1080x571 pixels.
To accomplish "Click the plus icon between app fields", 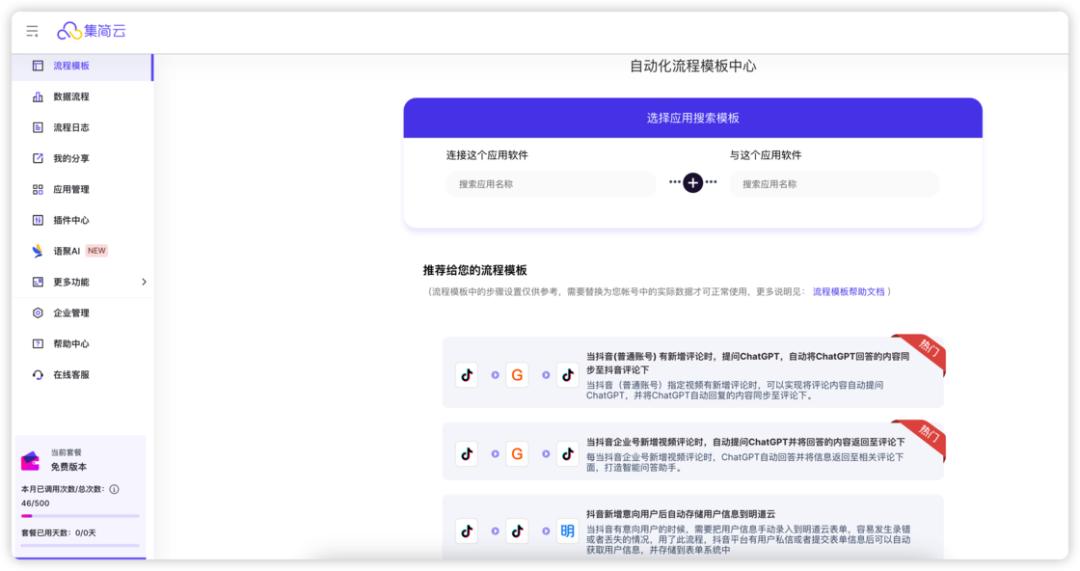I will 693,183.
